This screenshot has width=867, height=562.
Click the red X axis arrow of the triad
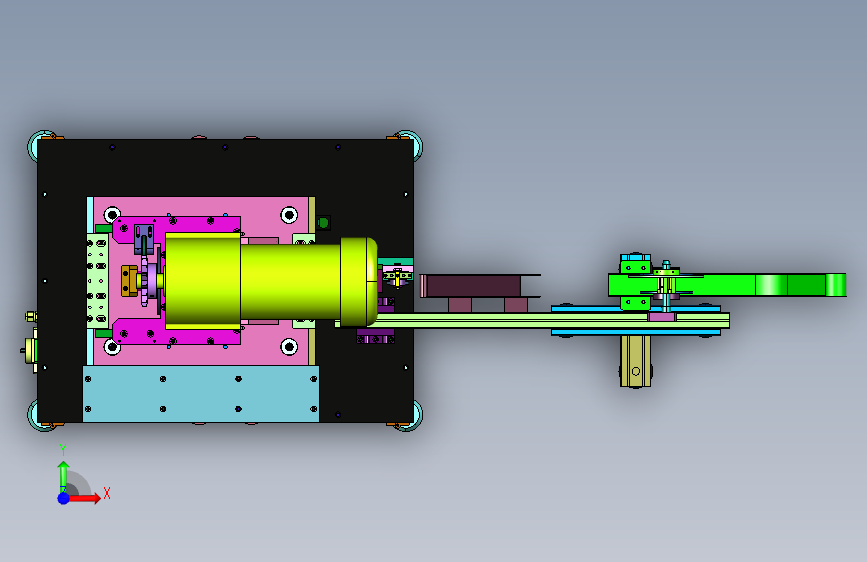86,498
